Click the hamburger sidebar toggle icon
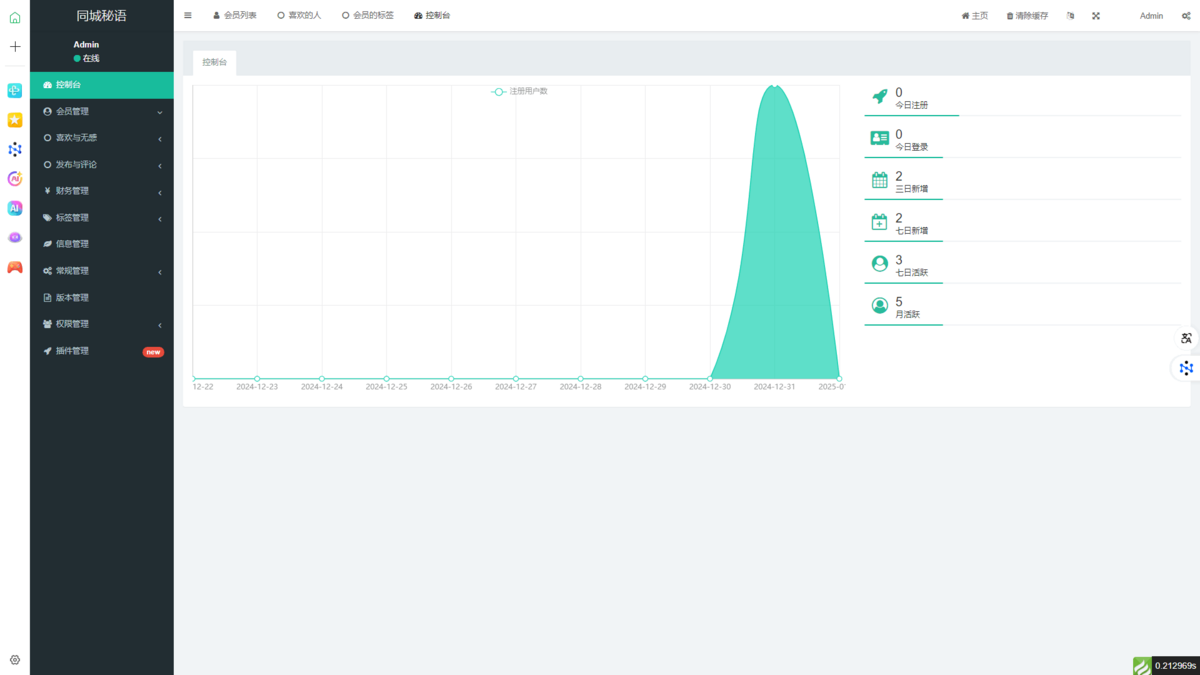 coord(188,16)
